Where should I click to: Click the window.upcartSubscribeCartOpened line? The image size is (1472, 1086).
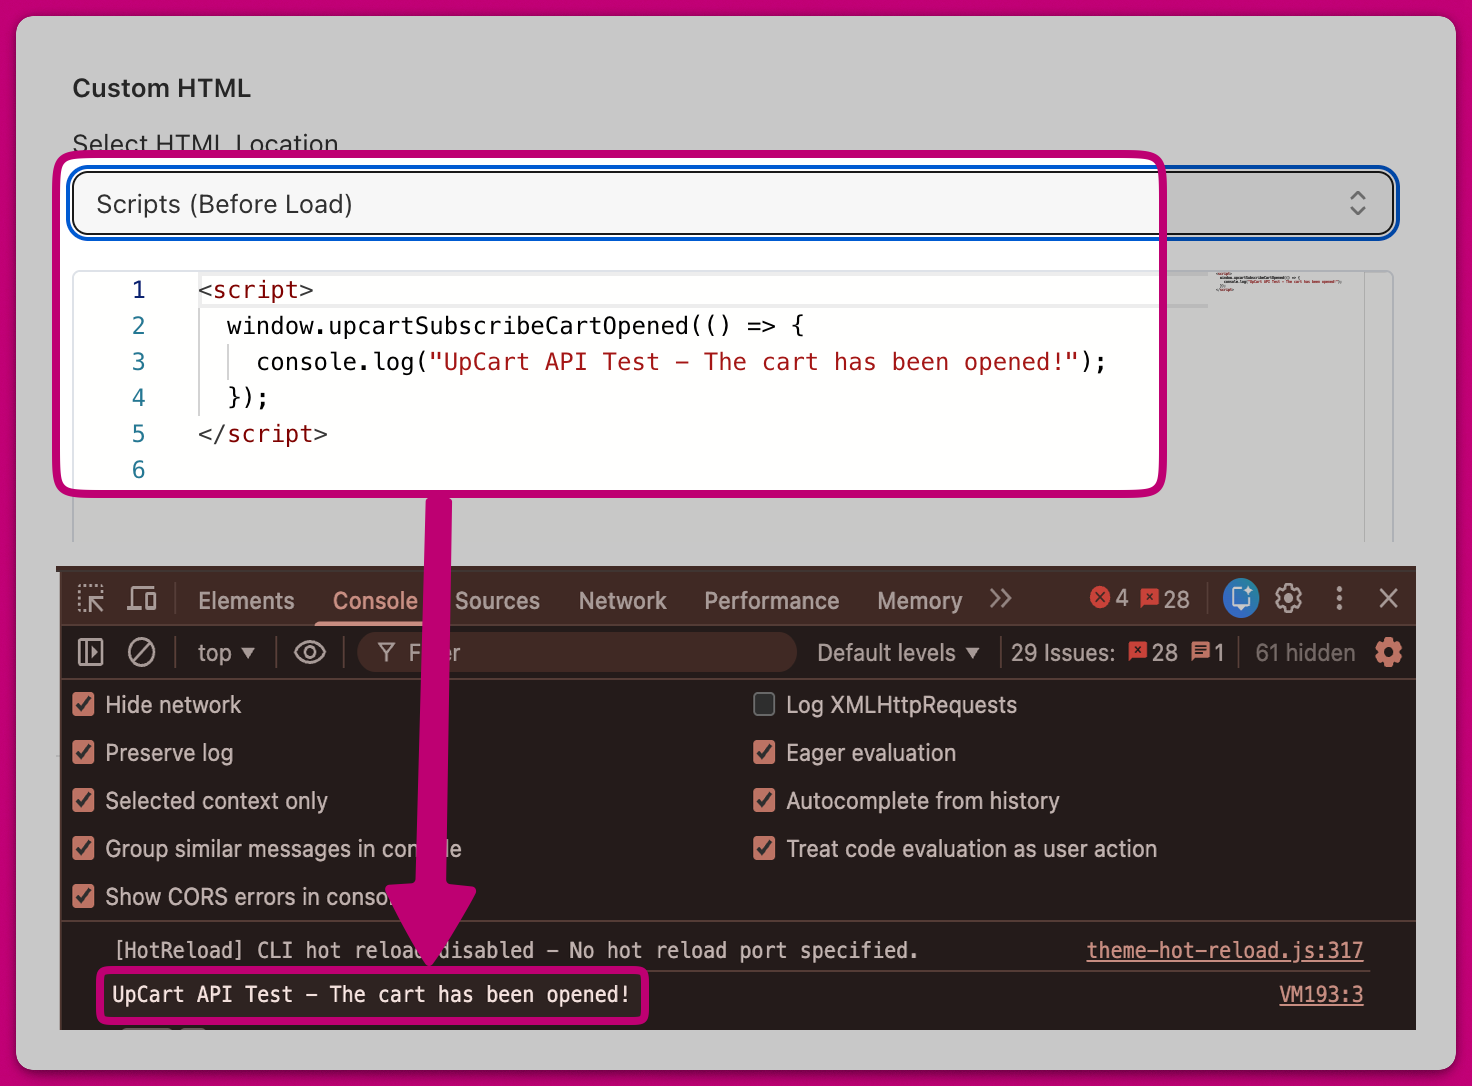click(516, 326)
